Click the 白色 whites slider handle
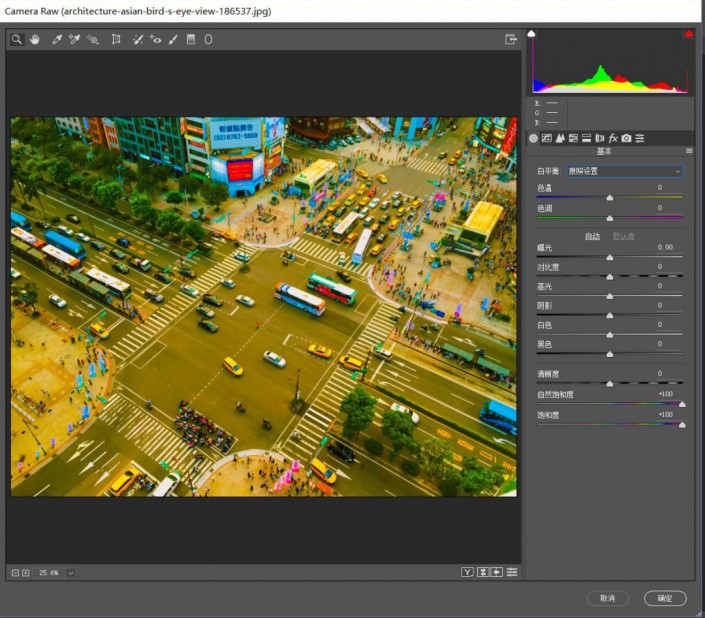The width and height of the screenshot is (705, 618). point(610,335)
